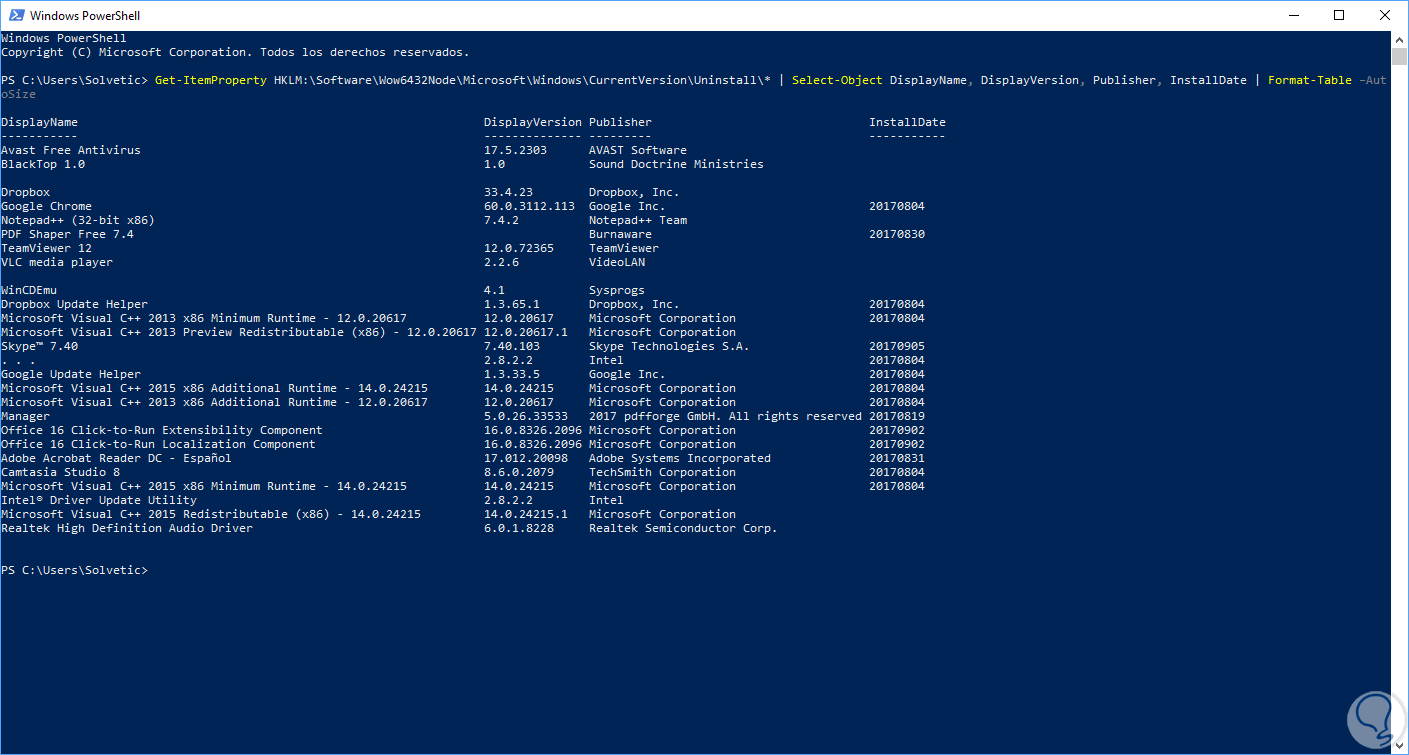
Task: Select the PDF Shaper Free 7.4 entry
Action: point(67,234)
